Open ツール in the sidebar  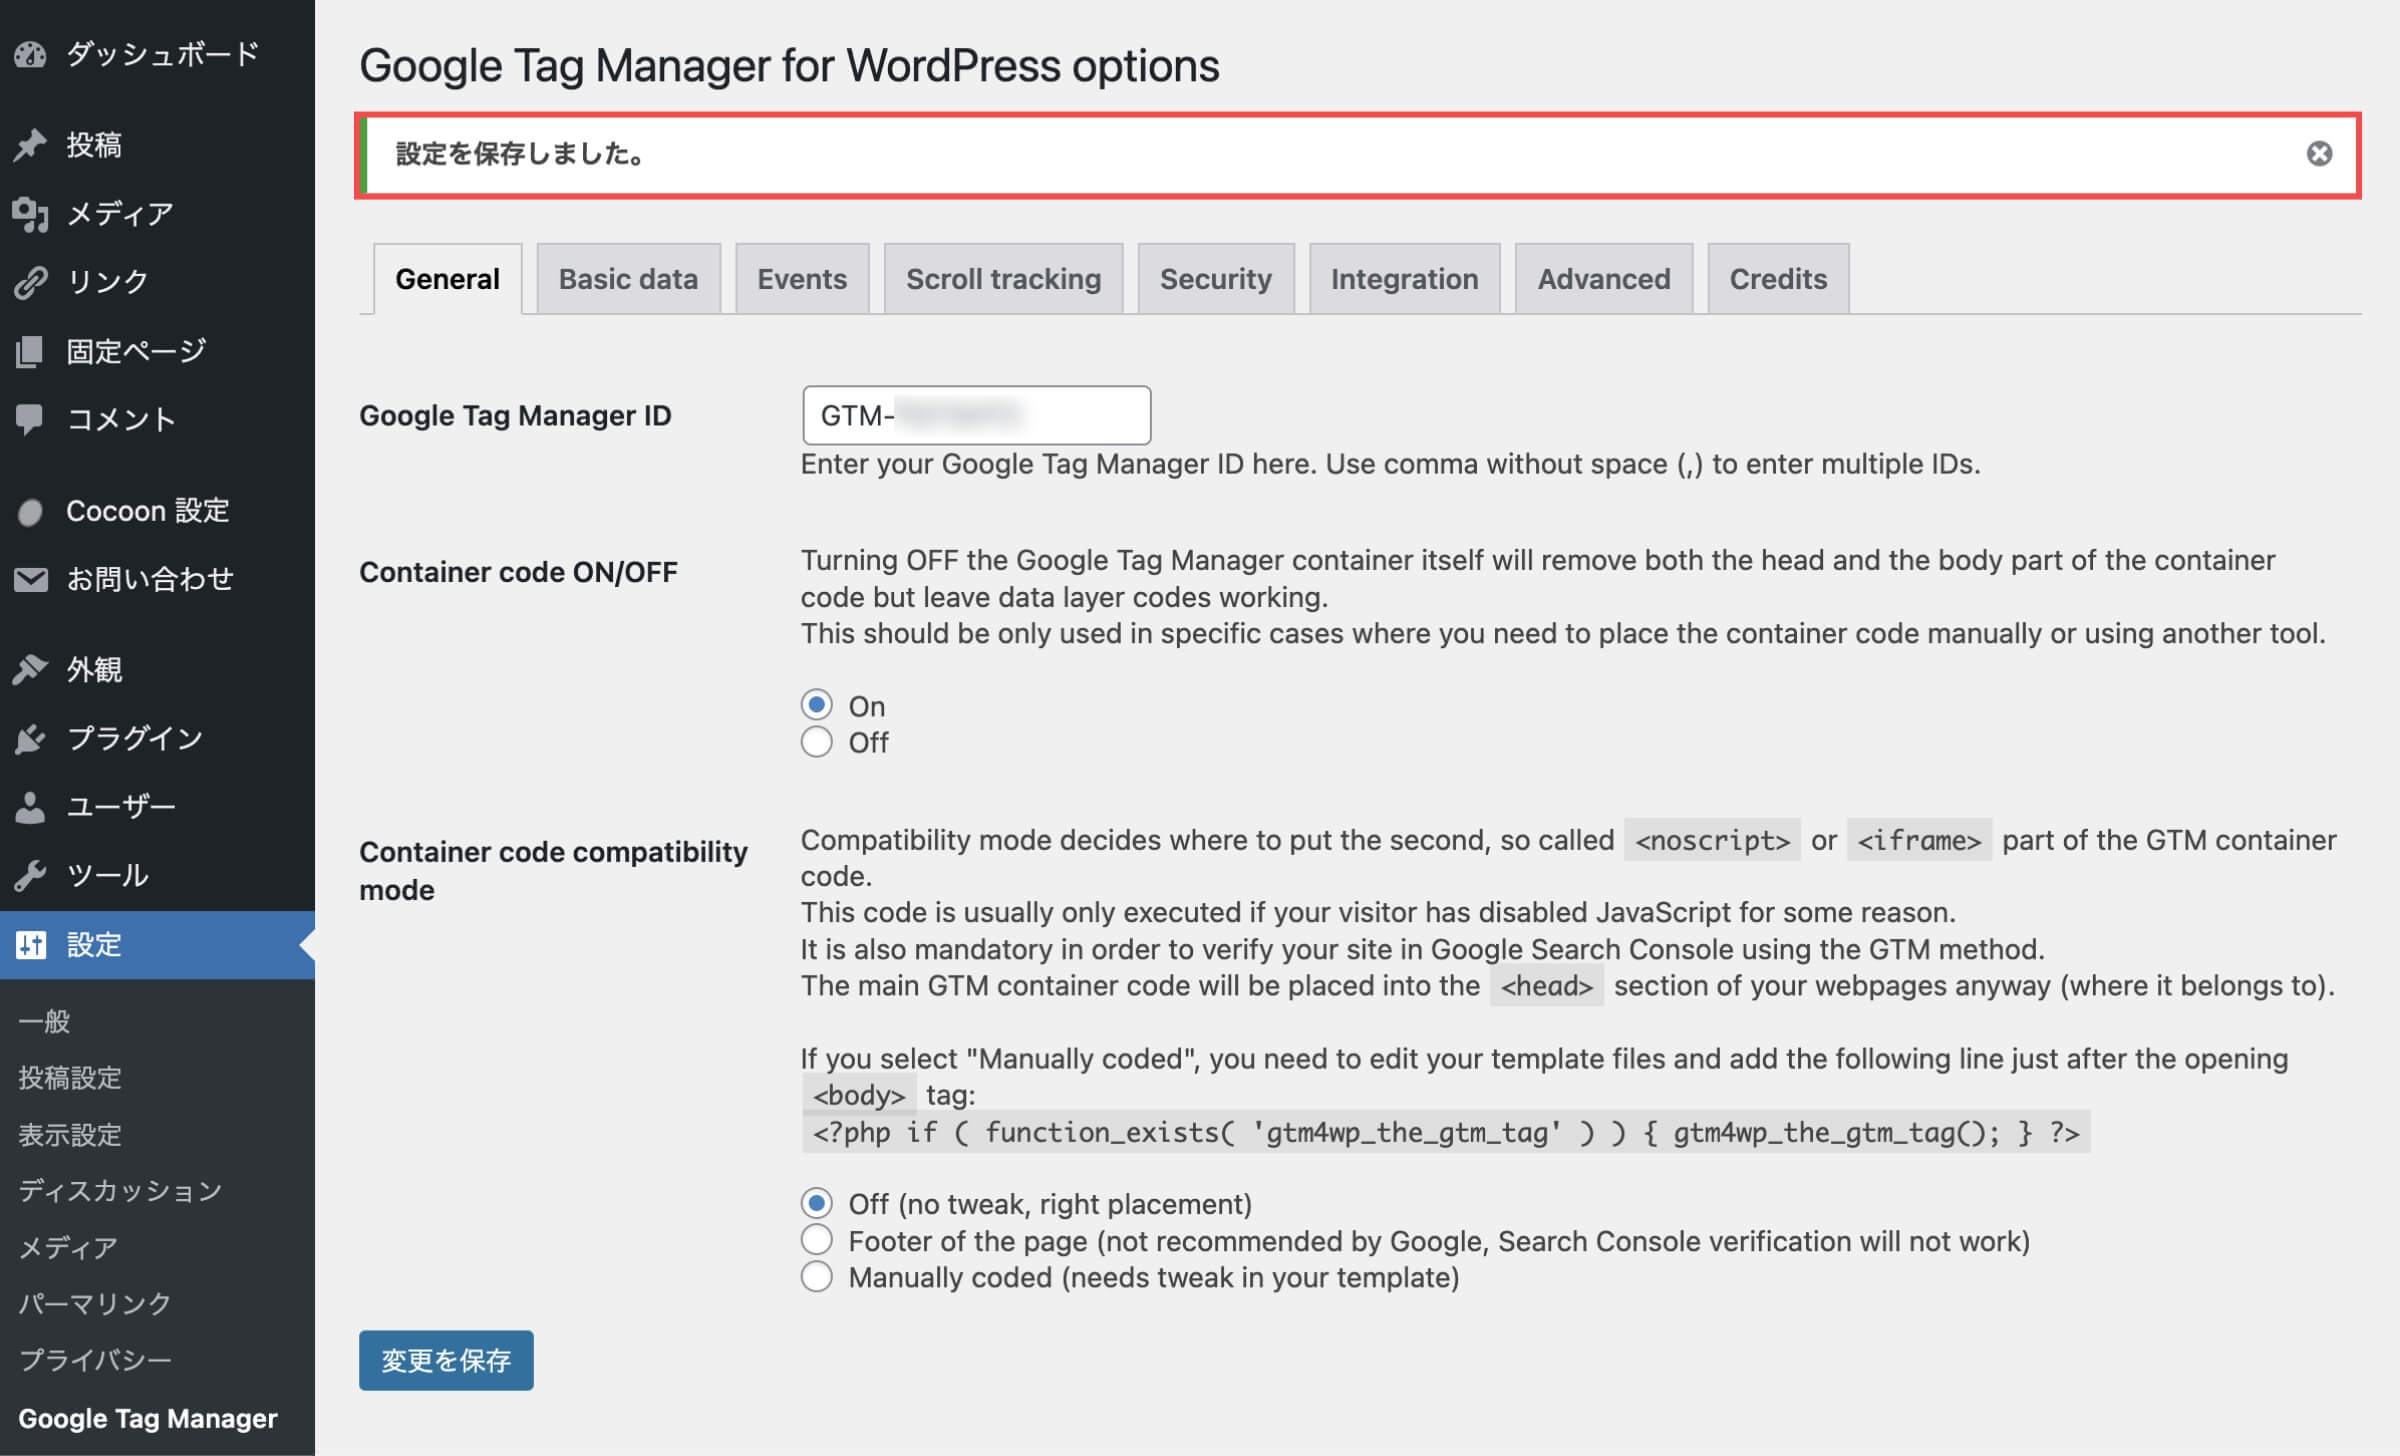click(x=157, y=876)
